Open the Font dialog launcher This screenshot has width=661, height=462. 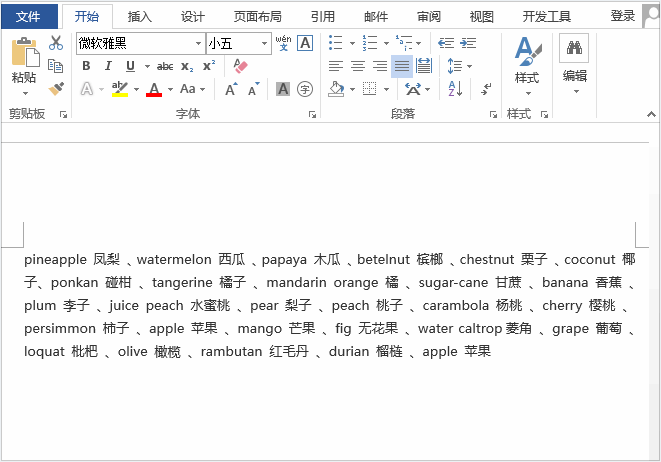pos(312,114)
